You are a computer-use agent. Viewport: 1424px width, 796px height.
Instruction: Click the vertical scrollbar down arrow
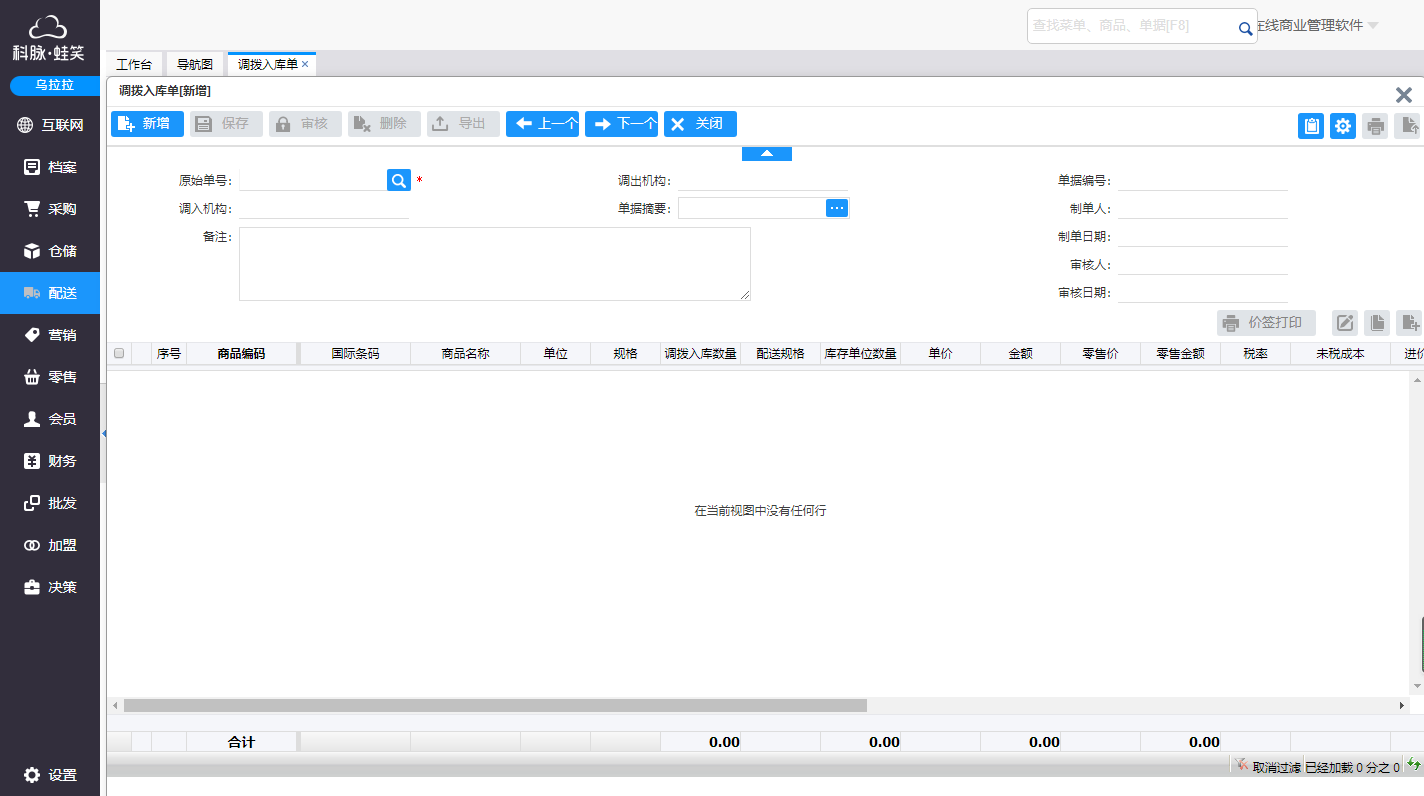tap(1417, 686)
